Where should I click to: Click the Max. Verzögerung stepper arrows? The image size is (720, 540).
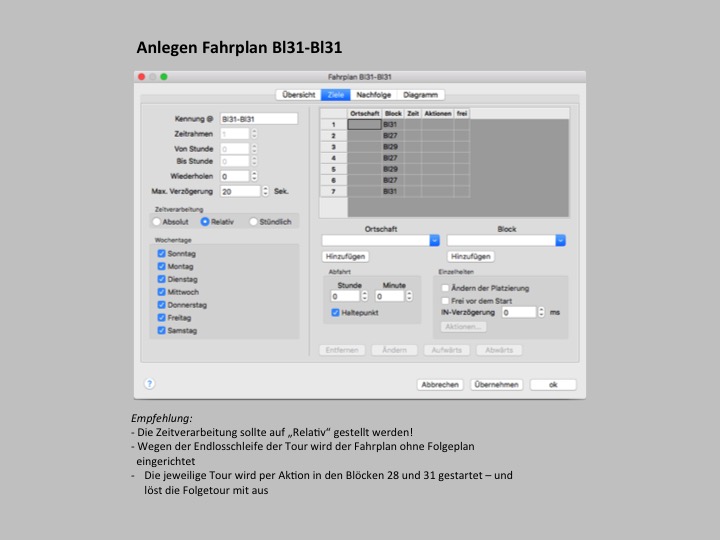pos(265,191)
